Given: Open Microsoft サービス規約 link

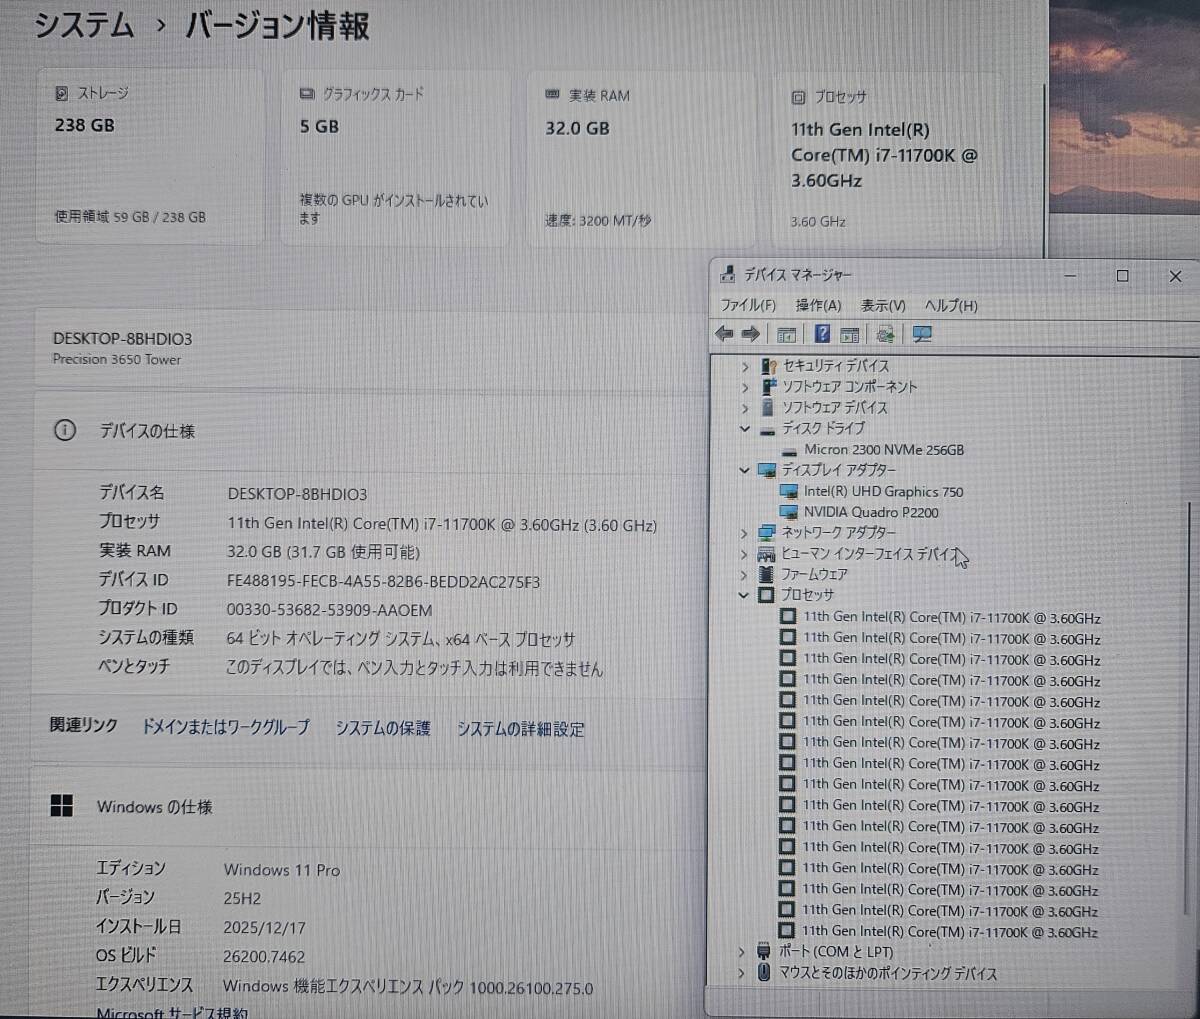Looking at the screenshot, I should tap(172, 1012).
